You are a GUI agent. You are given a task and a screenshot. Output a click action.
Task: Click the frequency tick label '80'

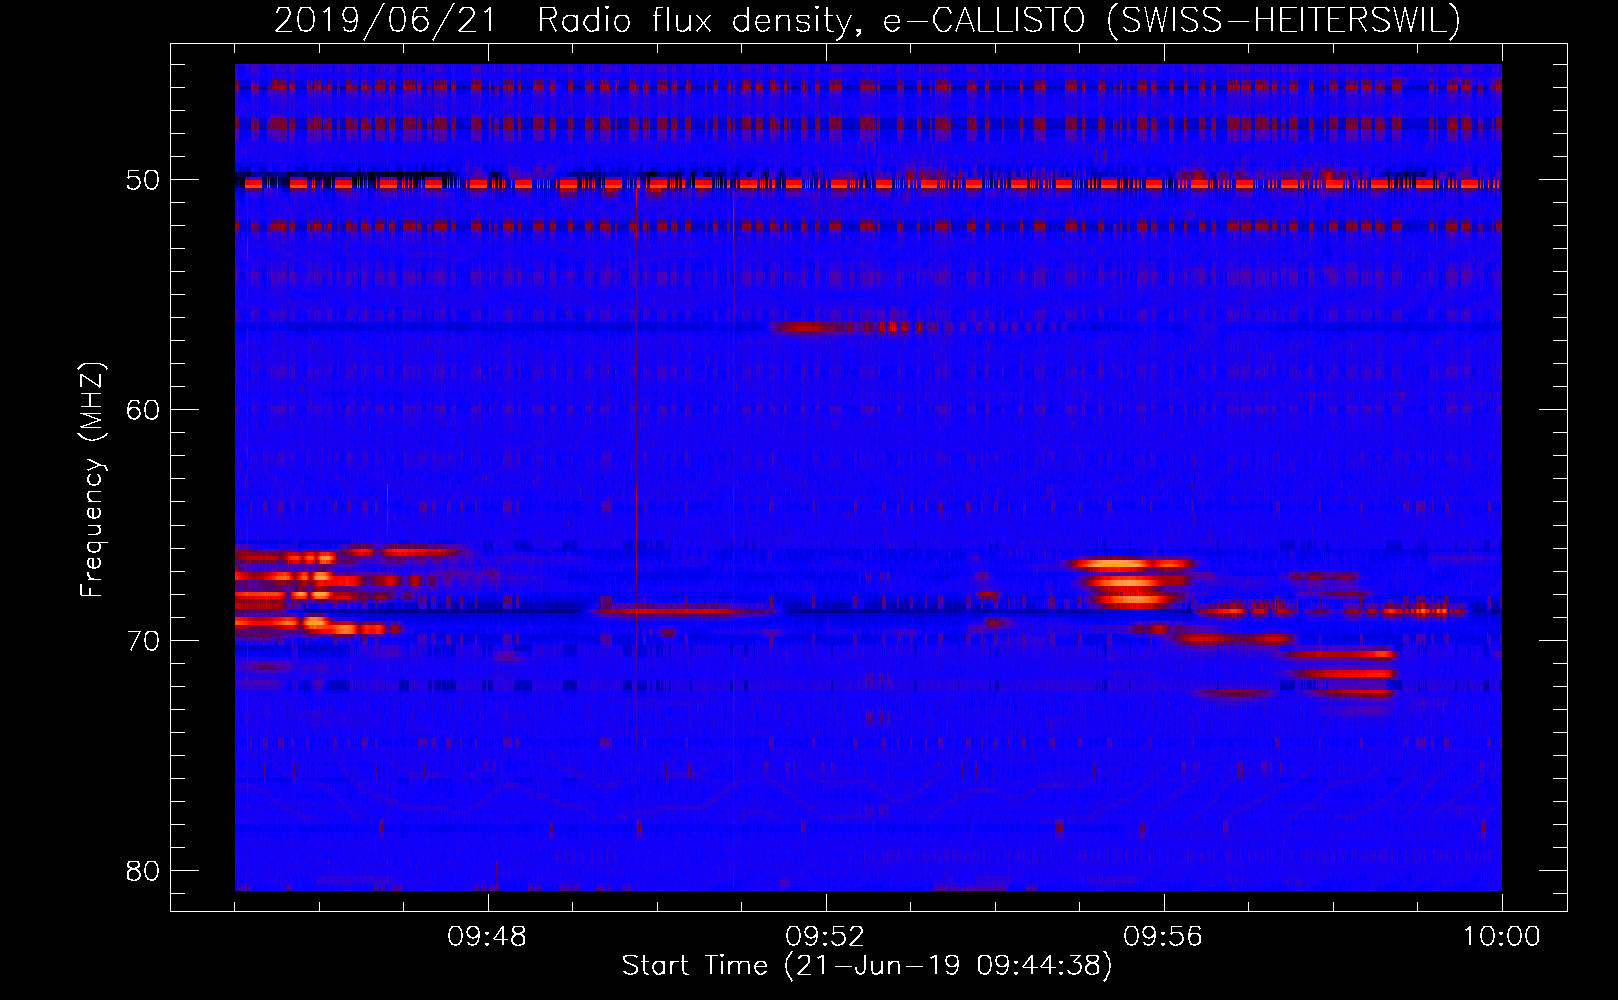(143, 870)
